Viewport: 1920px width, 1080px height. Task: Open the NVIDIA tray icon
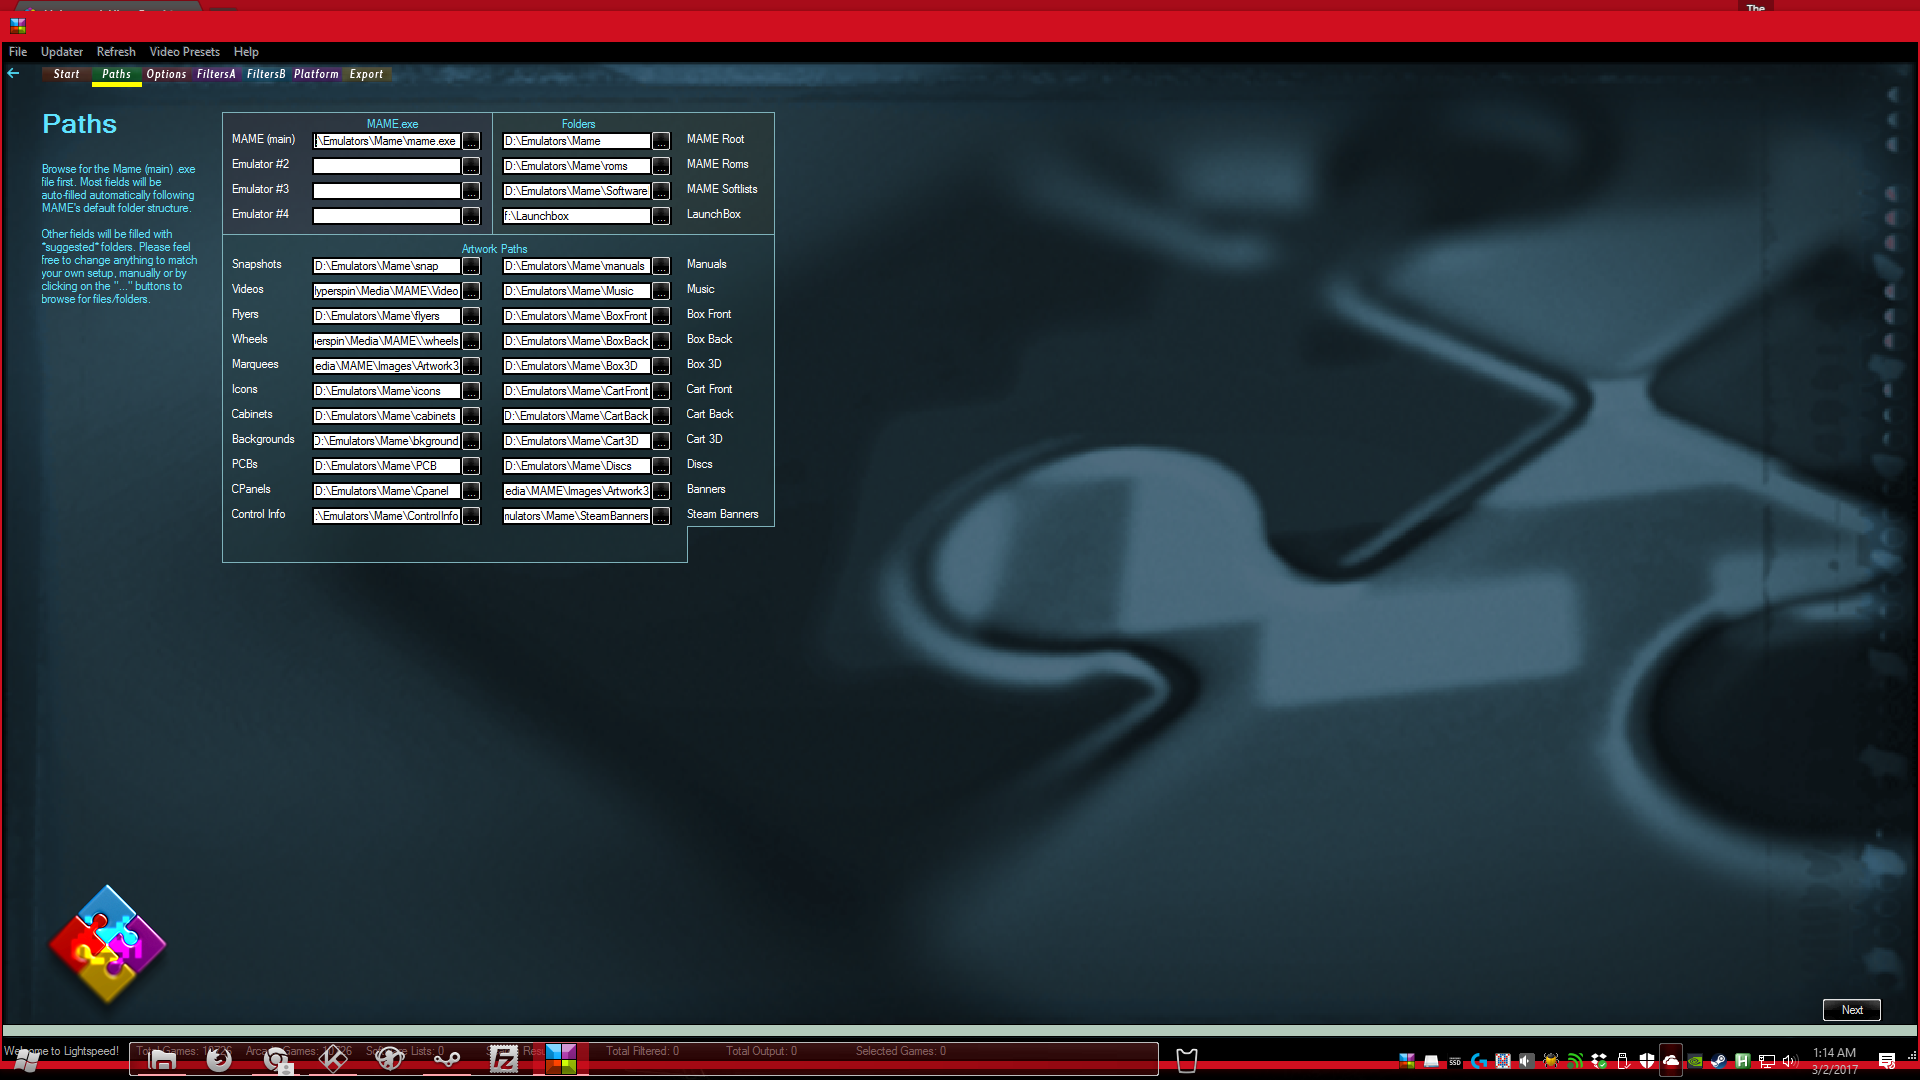[1695, 1061]
